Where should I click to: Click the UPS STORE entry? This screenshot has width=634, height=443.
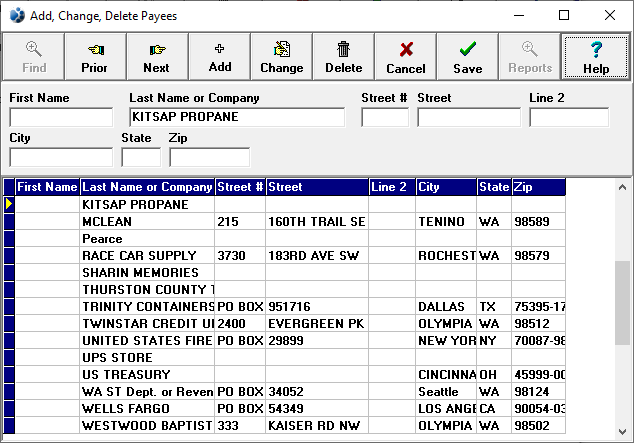pos(146,358)
